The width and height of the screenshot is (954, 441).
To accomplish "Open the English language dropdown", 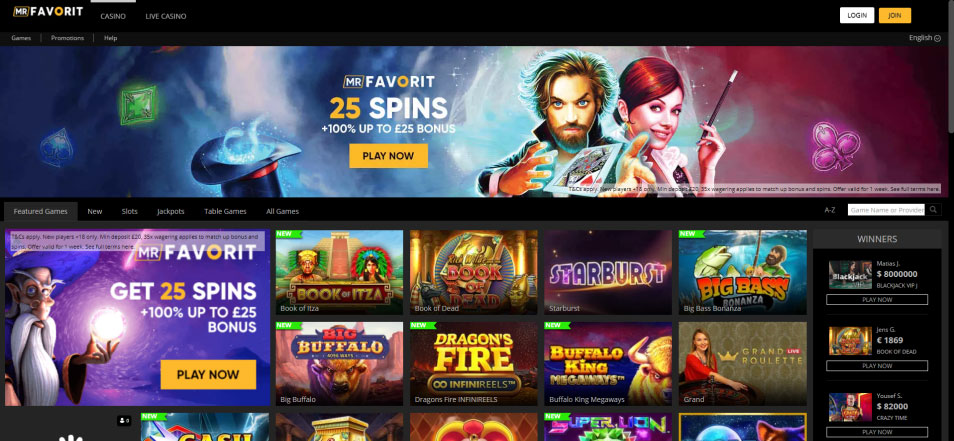I will point(924,38).
